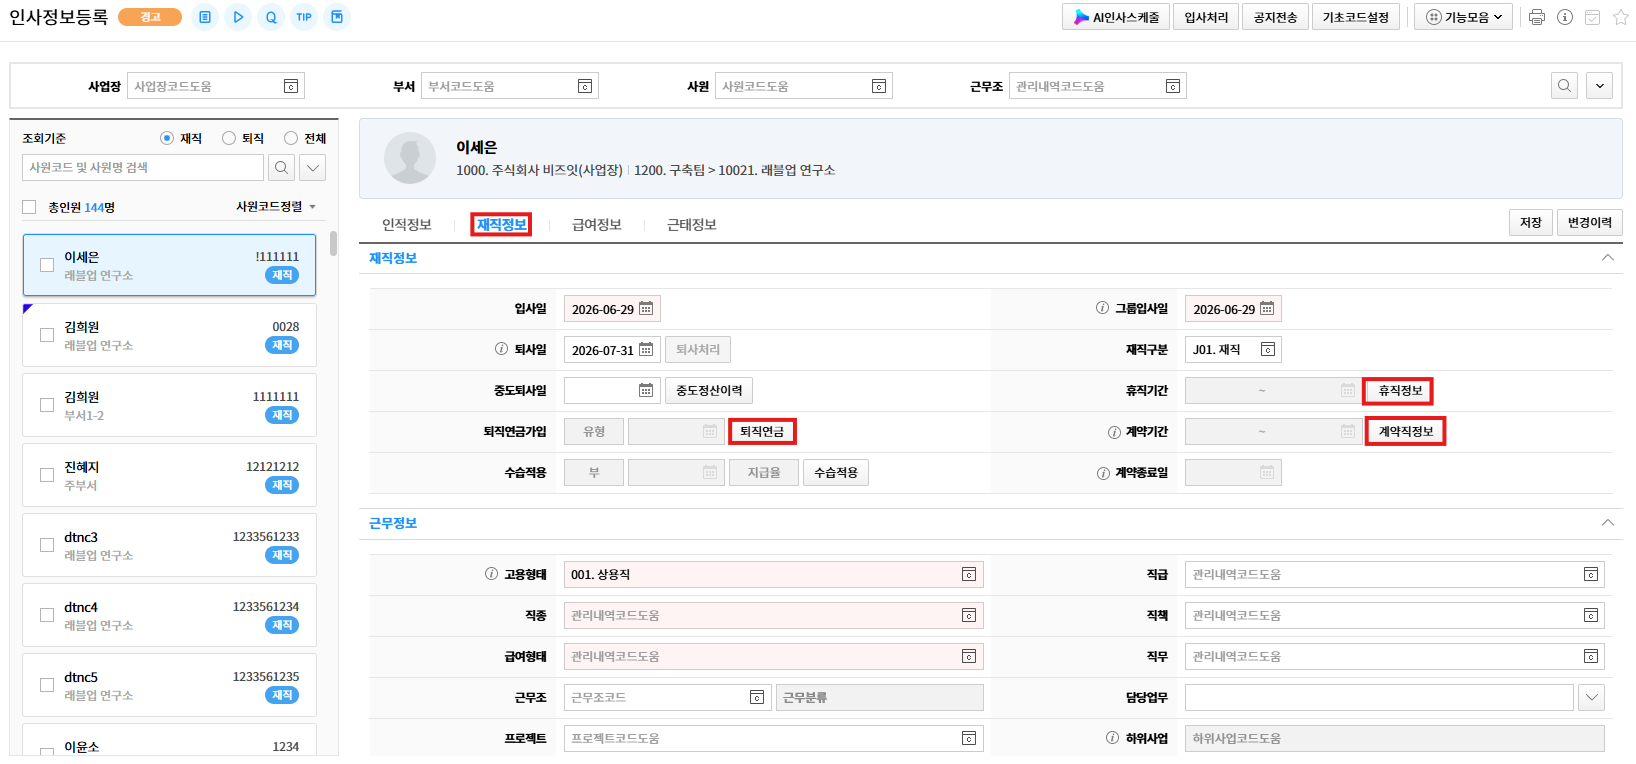Open 급여형태 code helper icon
Viewport: 1636px width, 764px height.
tap(969, 657)
